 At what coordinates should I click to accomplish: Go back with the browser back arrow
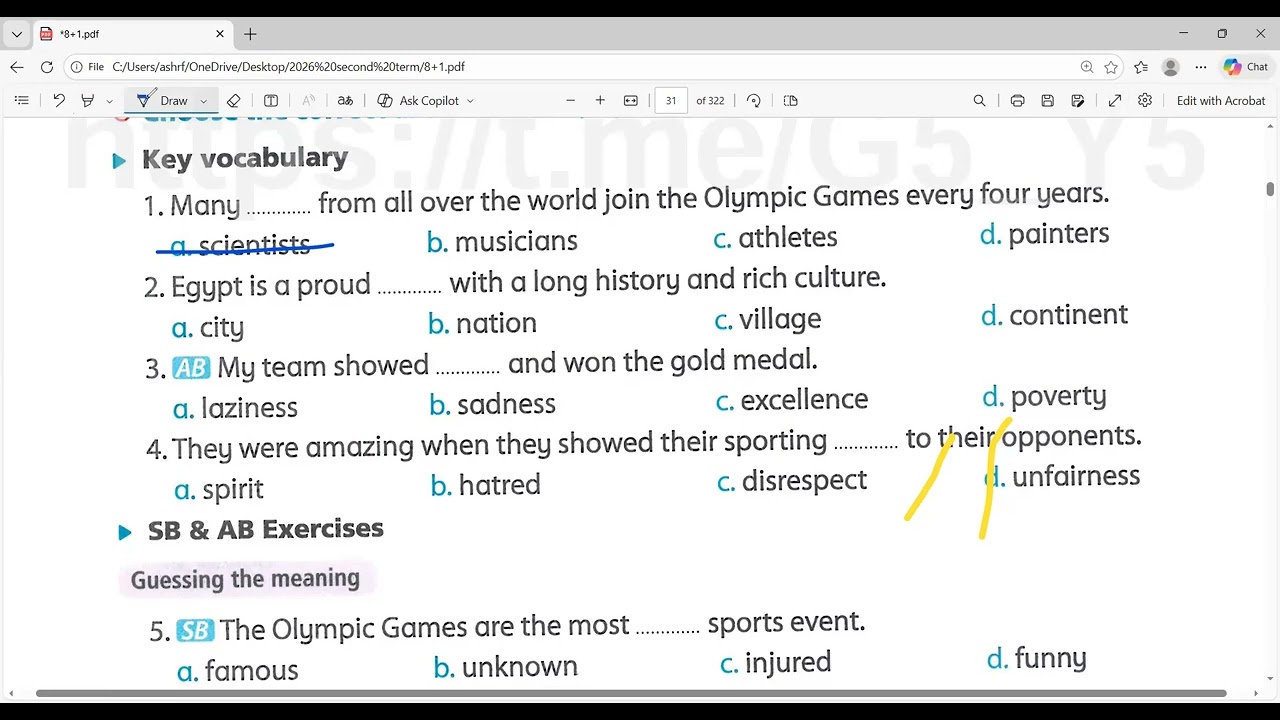17,67
